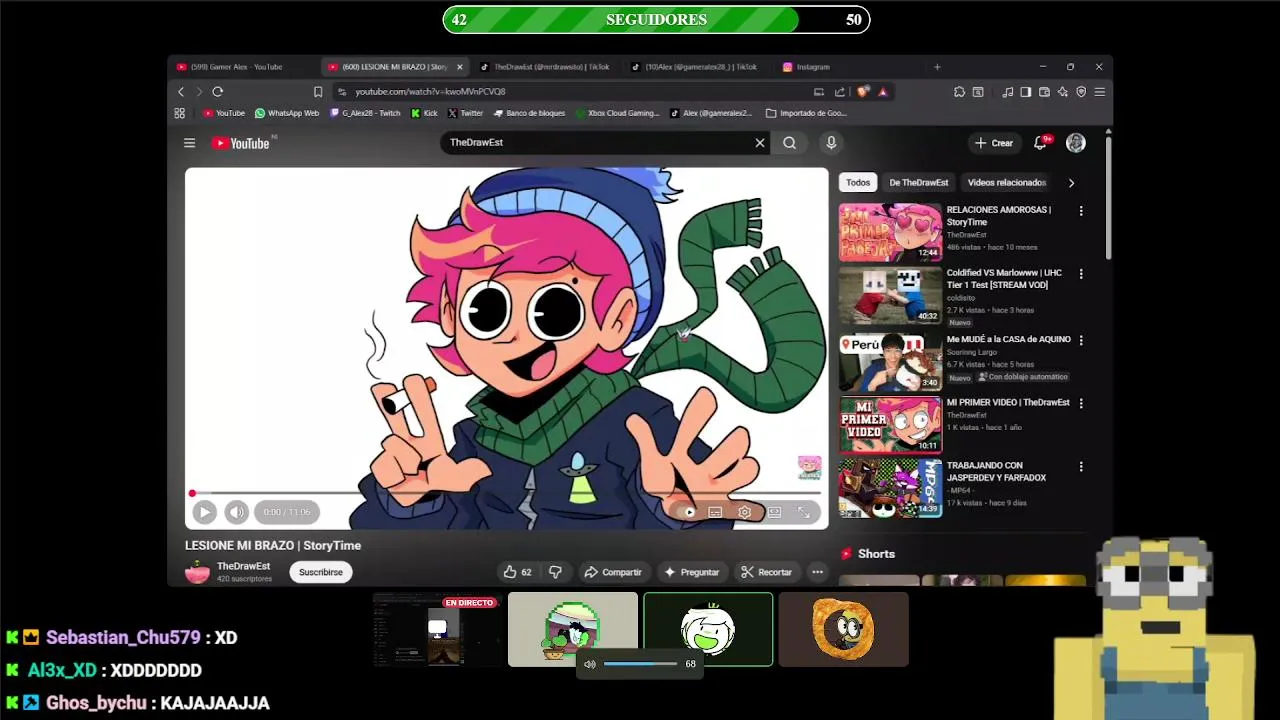The height and width of the screenshot is (720, 1280).
Task: Select the De TheDrawEst filter chip
Action: click(919, 182)
